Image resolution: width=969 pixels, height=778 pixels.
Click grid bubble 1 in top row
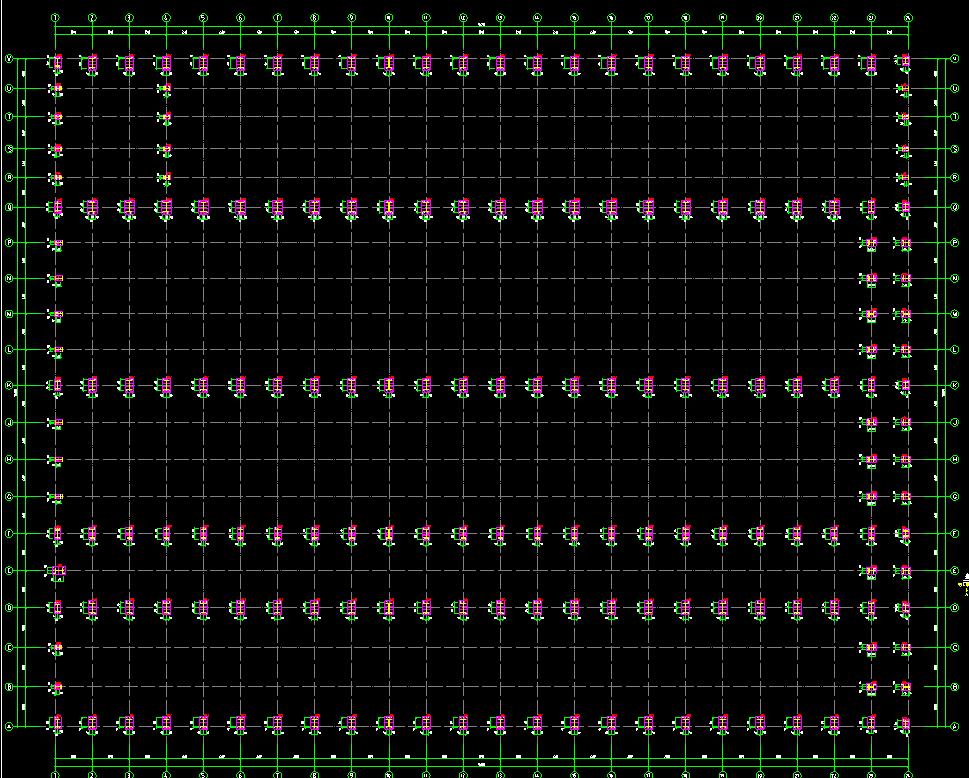coord(55,18)
